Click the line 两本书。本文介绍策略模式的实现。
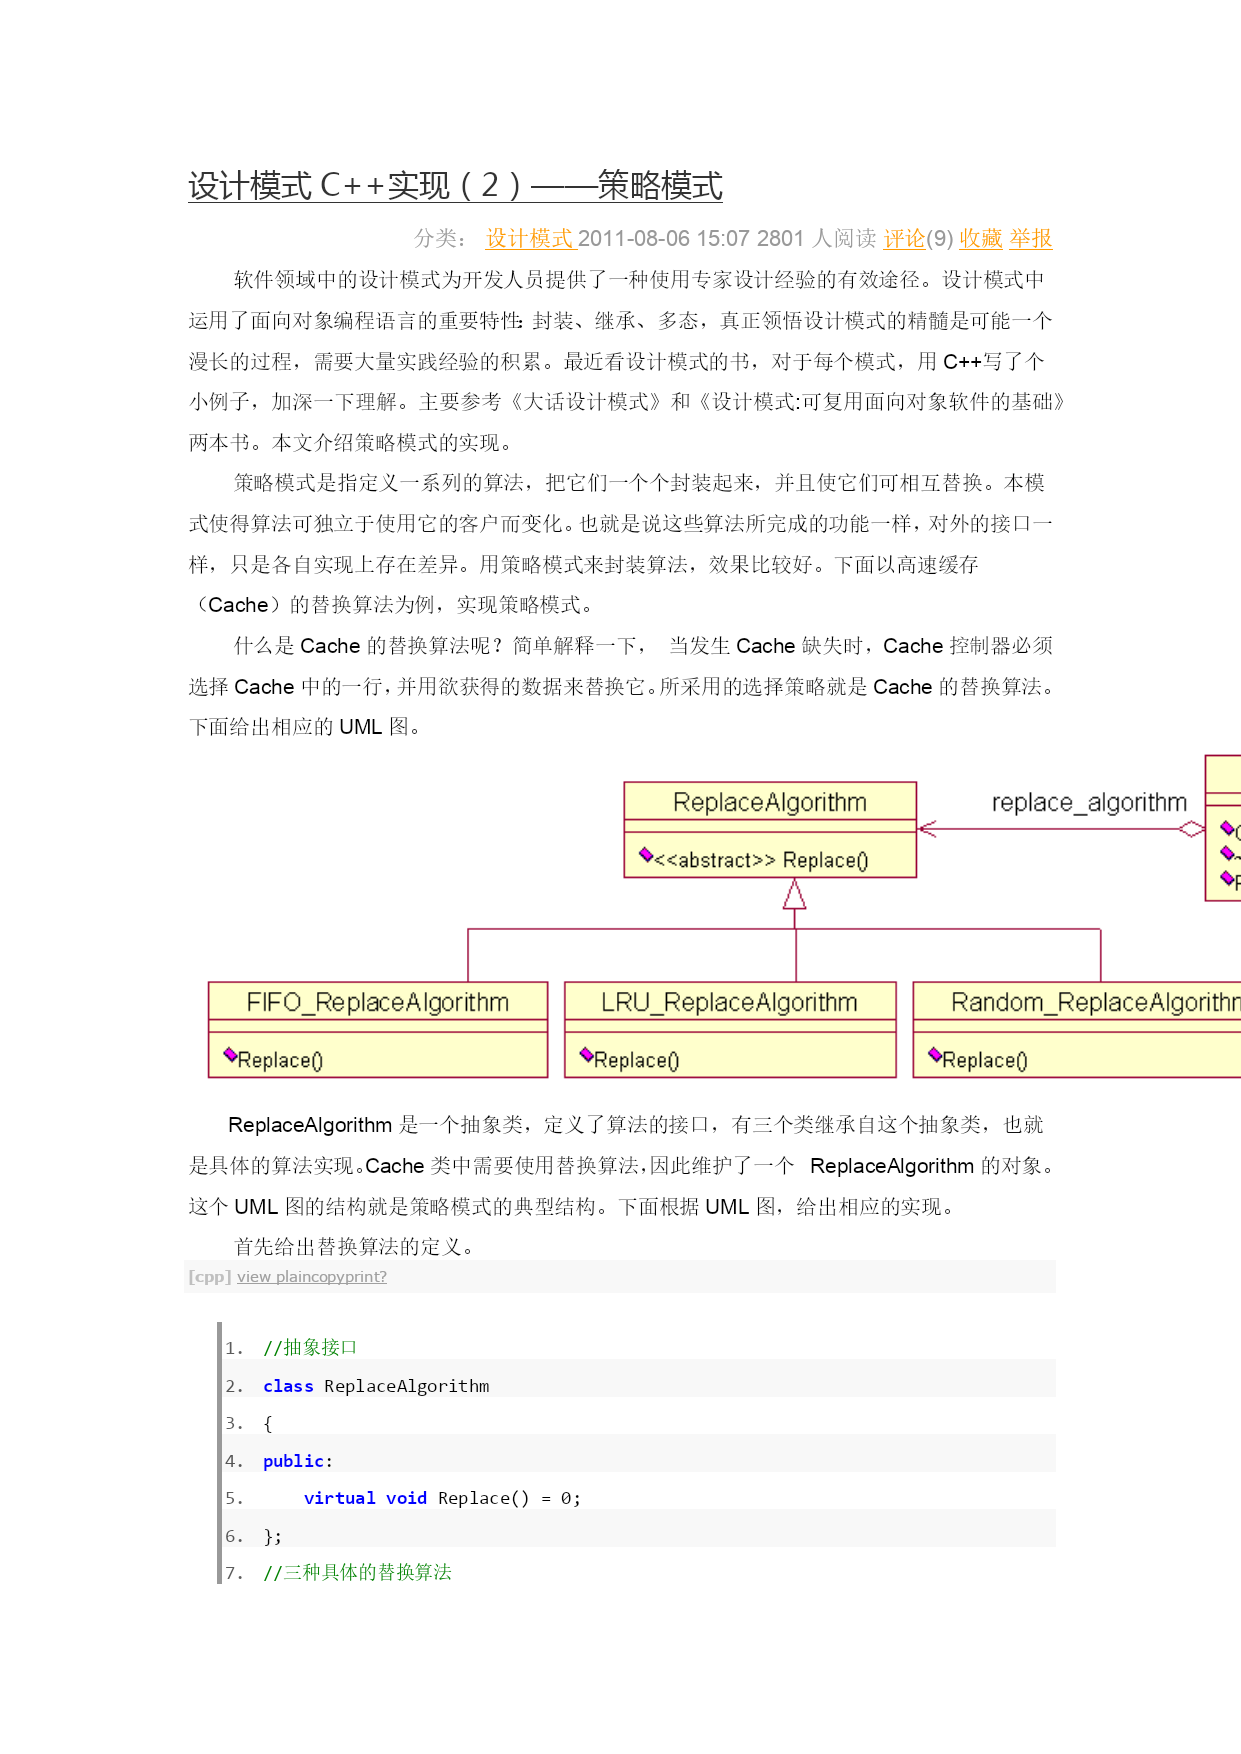This screenshot has width=1241, height=1754. coord(350,442)
